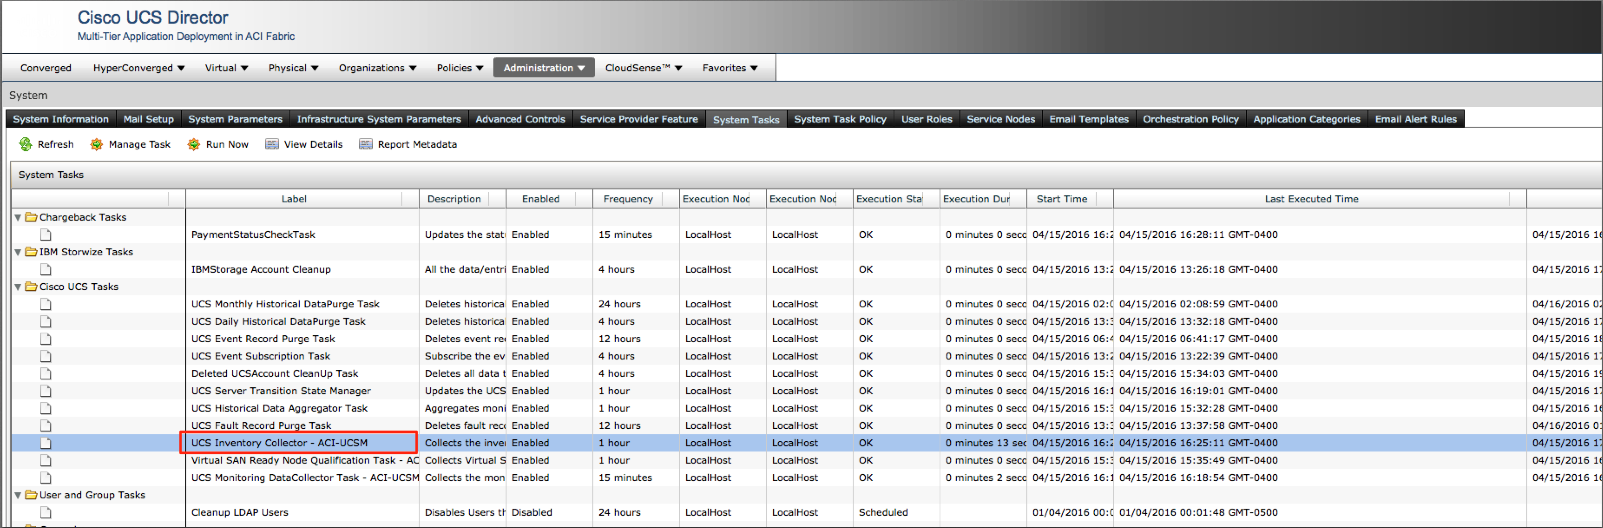Open the Email Alert Rules tab

click(x=1416, y=119)
